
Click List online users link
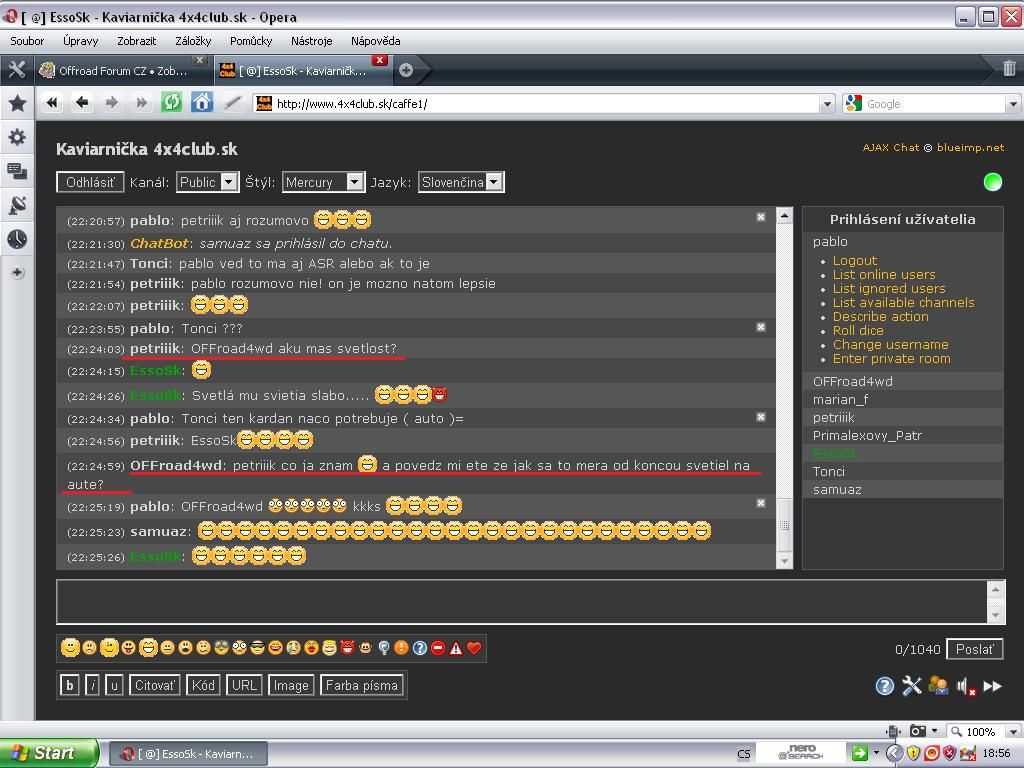coord(884,274)
